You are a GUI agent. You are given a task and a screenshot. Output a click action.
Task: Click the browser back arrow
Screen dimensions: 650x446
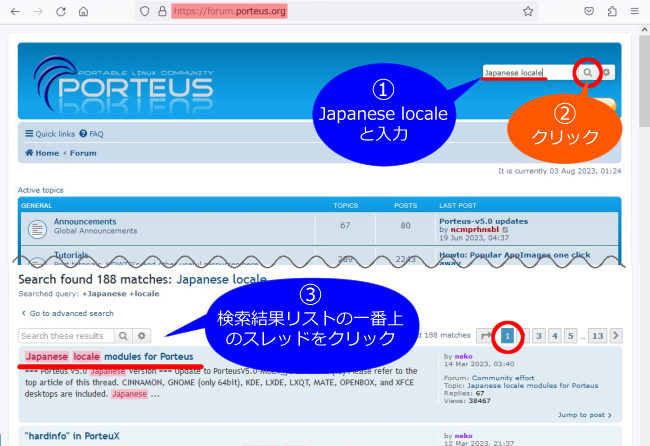15,11
